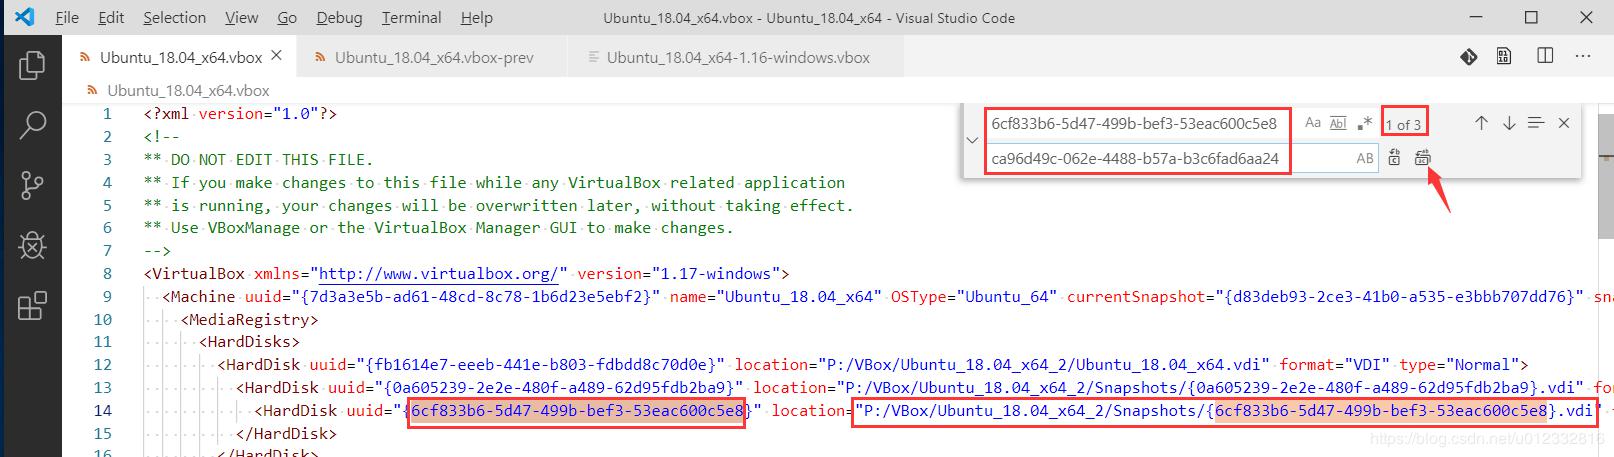Click the Replace All icon
The image size is (1614, 457).
tap(1423, 158)
